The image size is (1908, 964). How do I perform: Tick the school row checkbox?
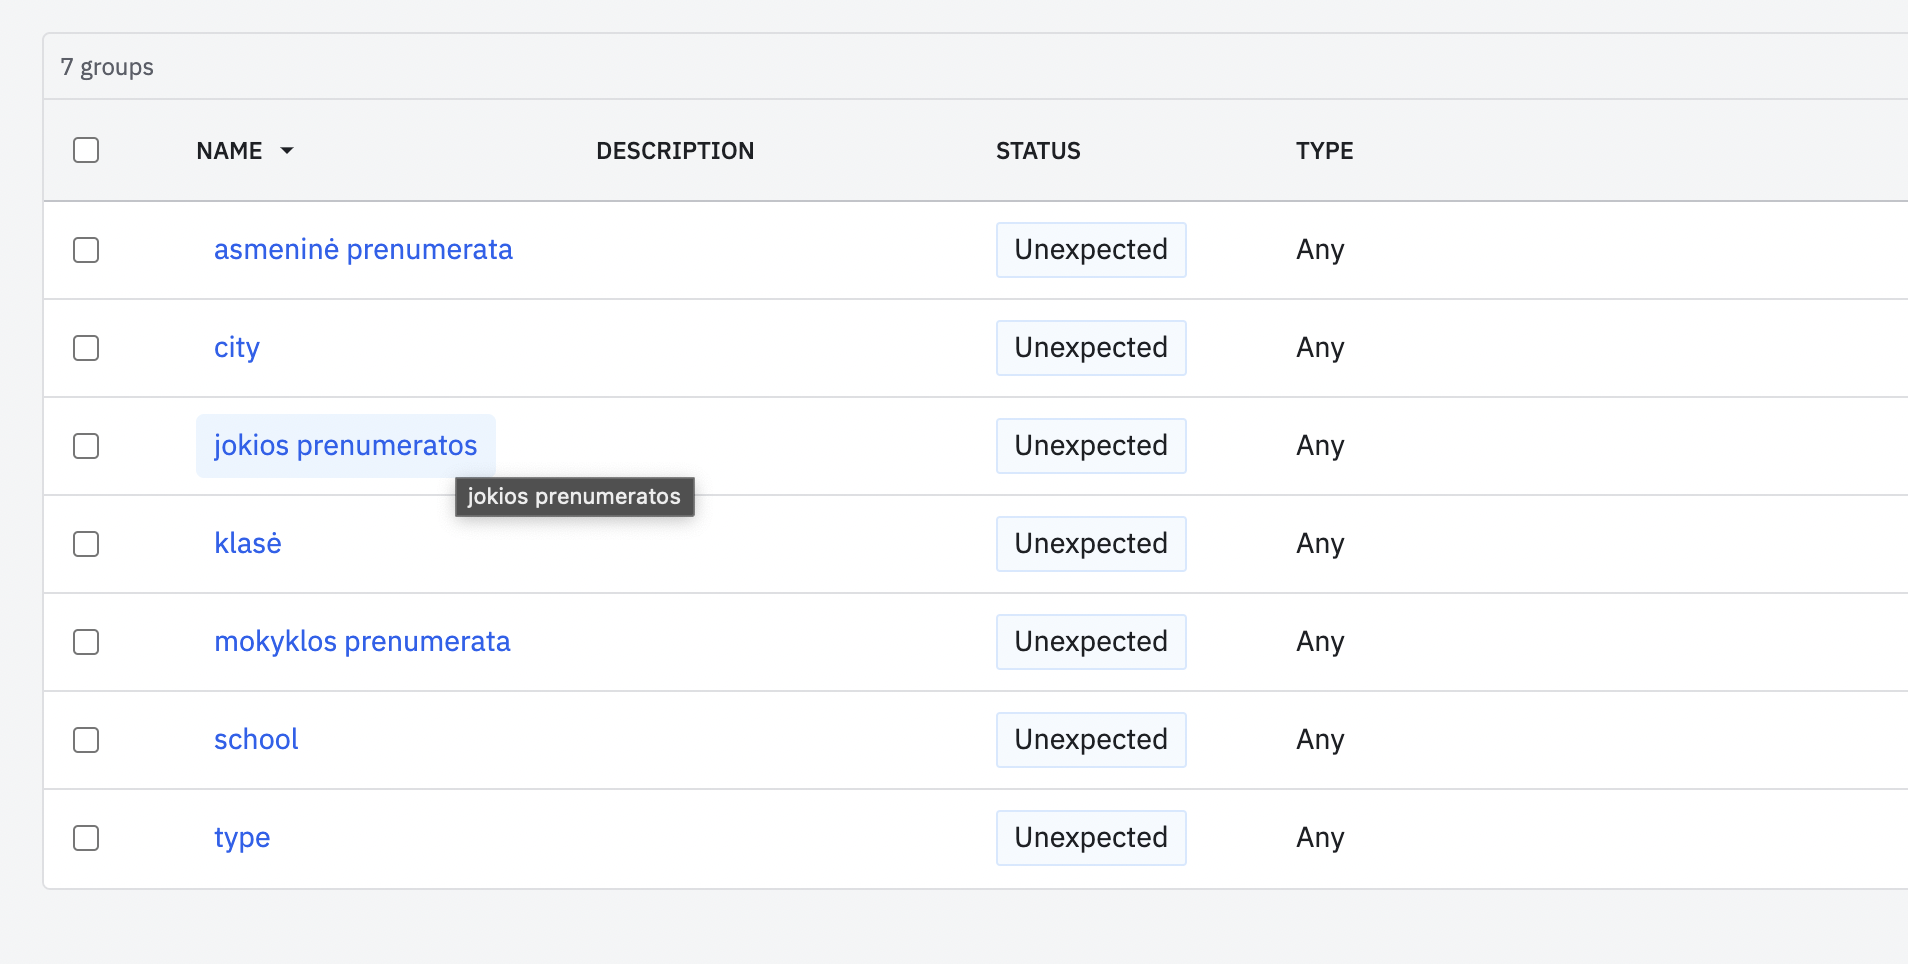86,740
